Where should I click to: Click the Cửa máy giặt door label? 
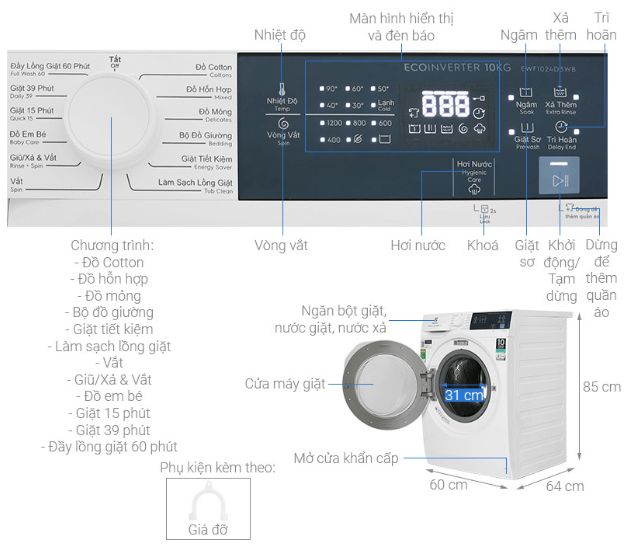pyautogui.click(x=285, y=384)
